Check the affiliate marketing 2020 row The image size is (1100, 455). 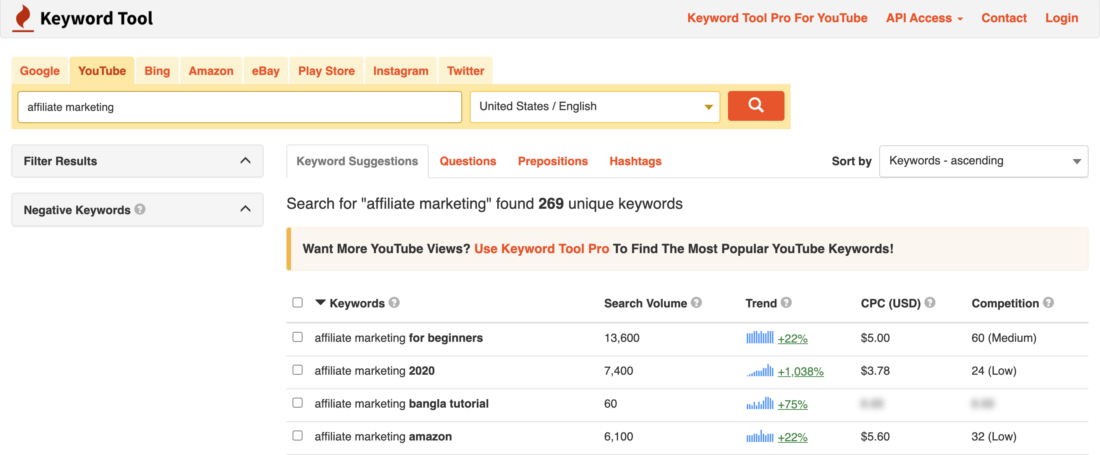[x=297, y=370]
